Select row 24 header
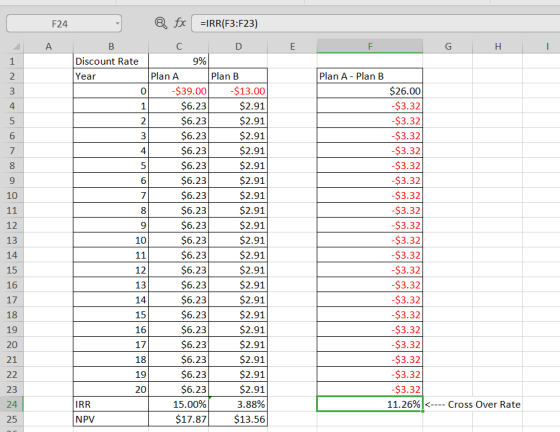The height and width of the screenshot is (432, 560). click(12, 405)
